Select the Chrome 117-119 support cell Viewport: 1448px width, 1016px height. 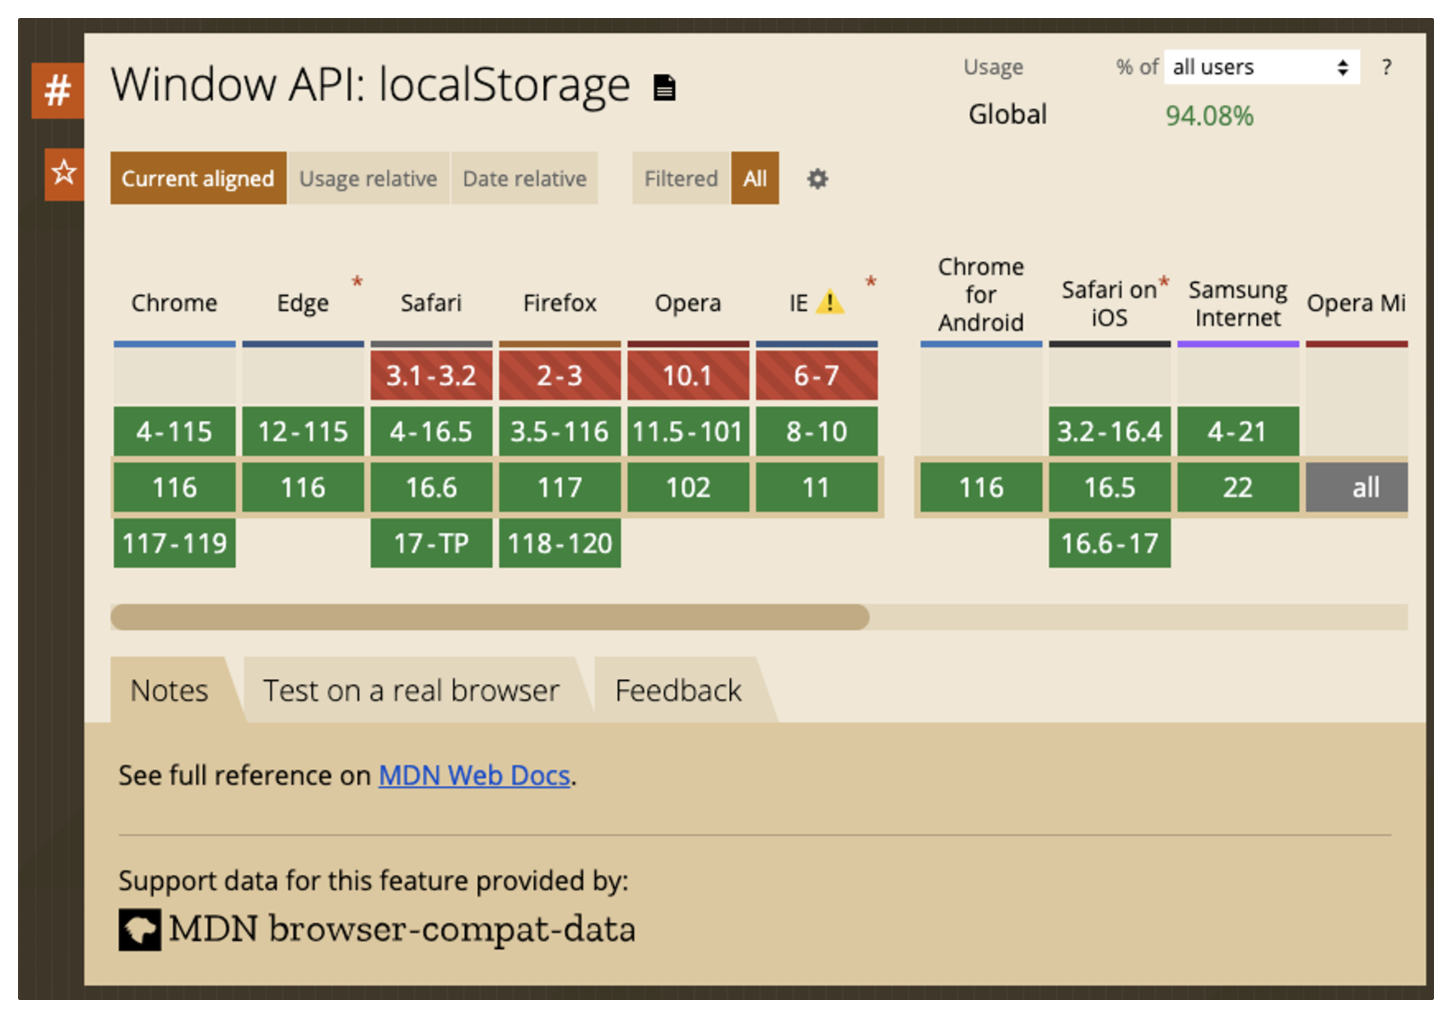(x=175, y=543)
